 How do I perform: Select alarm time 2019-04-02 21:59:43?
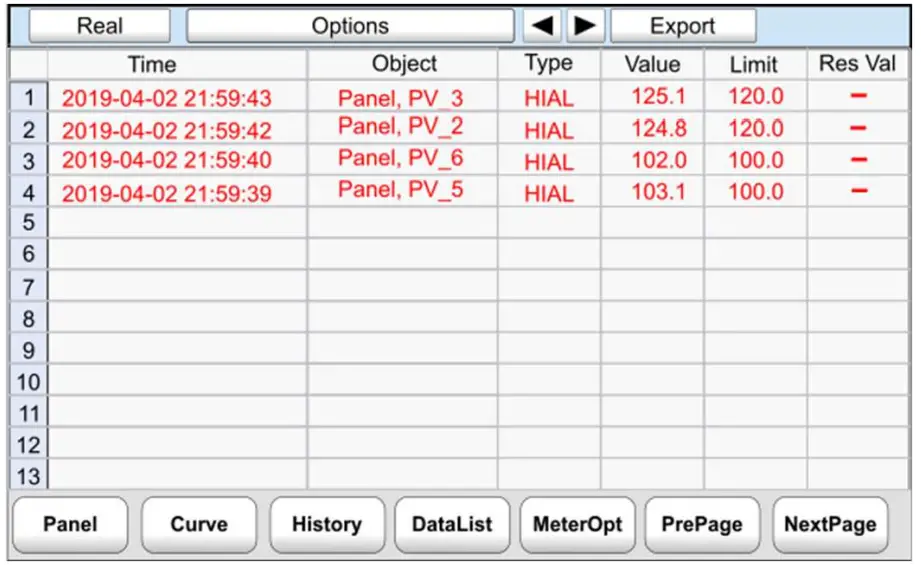[x=167, y=98]
